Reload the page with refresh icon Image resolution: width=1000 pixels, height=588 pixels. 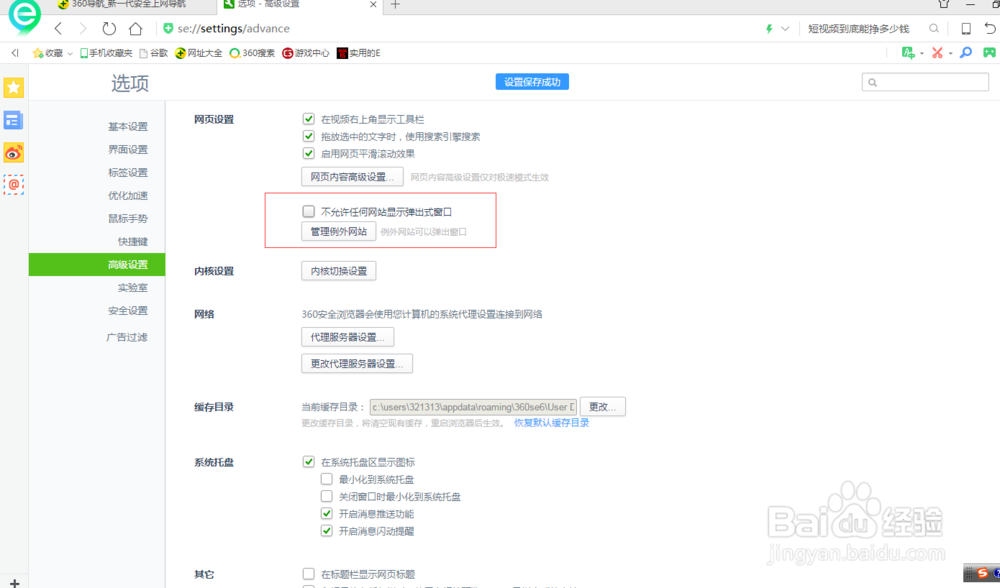[109, 29]
